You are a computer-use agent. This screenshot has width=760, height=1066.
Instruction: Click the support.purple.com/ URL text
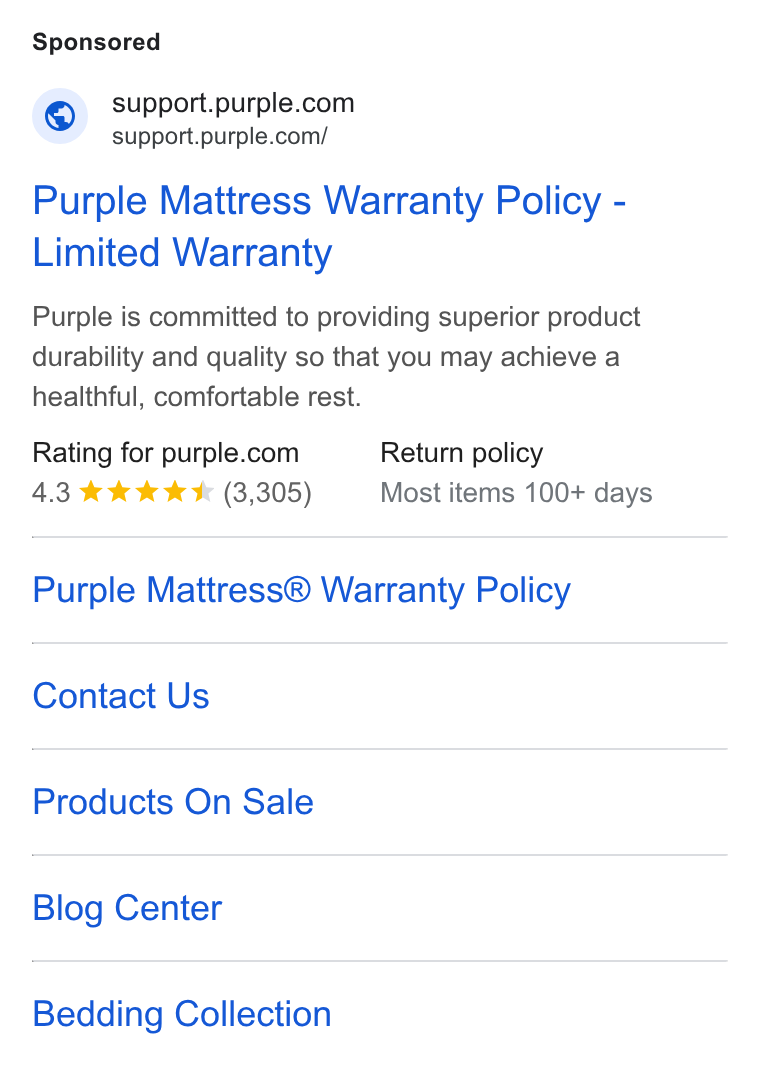pyautogui.click(x=220, y=136)
